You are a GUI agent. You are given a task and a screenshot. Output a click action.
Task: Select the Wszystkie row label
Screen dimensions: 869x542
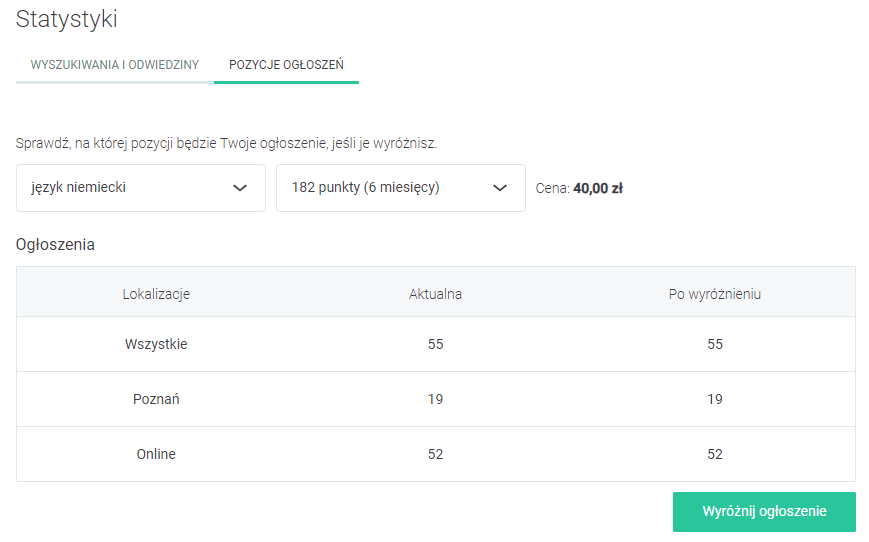[156, 344]
